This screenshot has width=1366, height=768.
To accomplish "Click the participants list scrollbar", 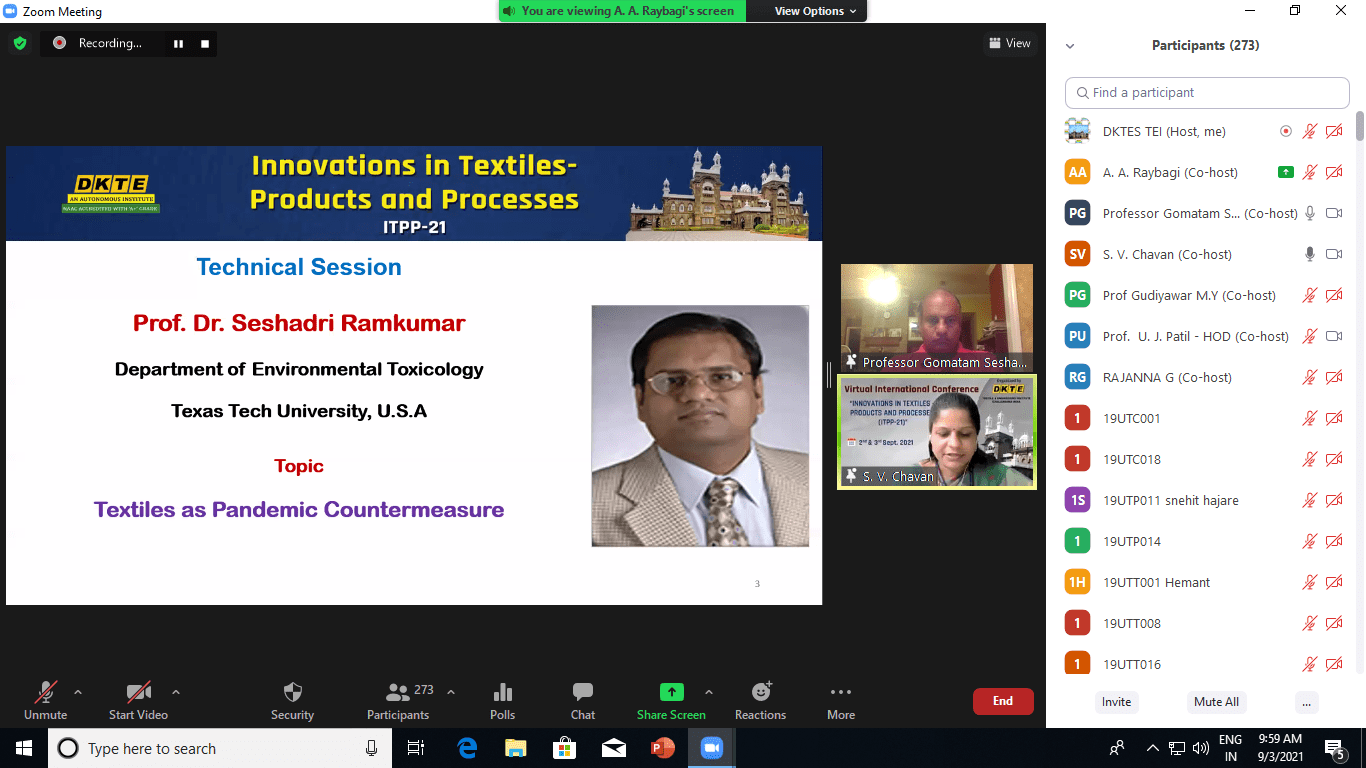I will (1360, 125).
